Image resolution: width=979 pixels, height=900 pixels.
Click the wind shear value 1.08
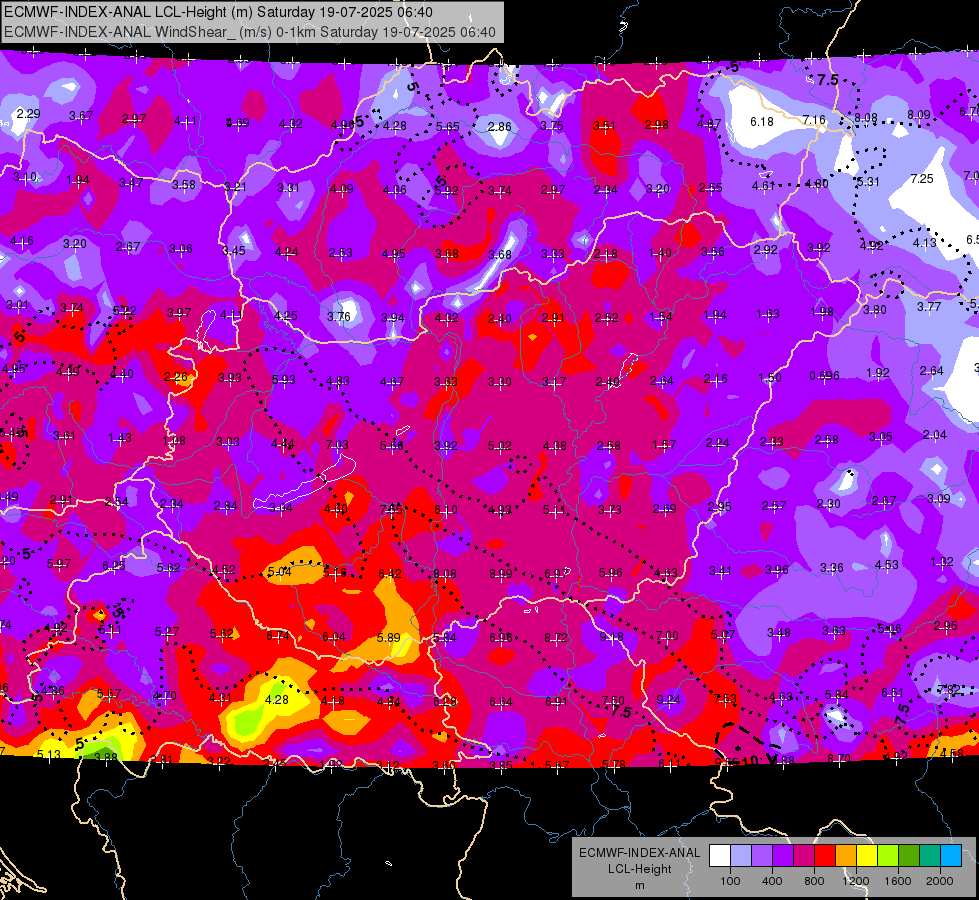(174, 440)
